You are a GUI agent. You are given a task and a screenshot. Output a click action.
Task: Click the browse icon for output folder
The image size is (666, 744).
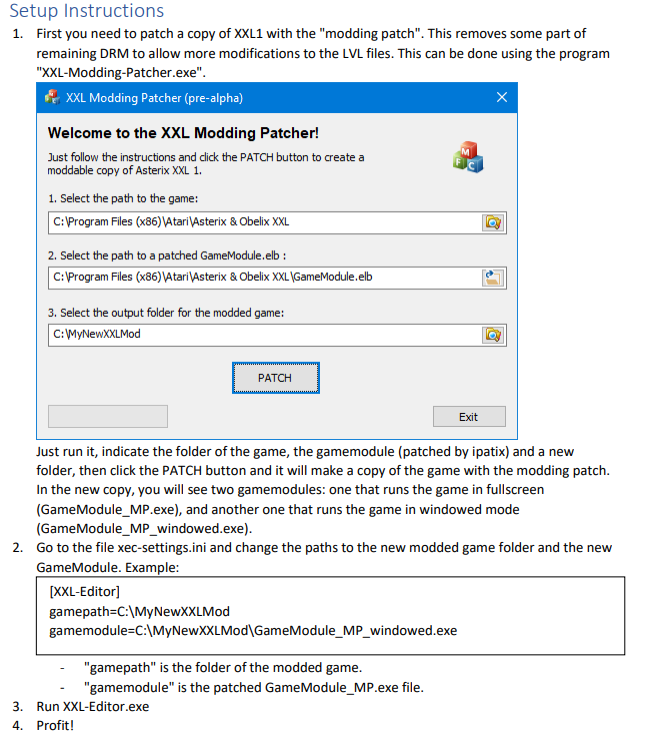coord(493,335)
